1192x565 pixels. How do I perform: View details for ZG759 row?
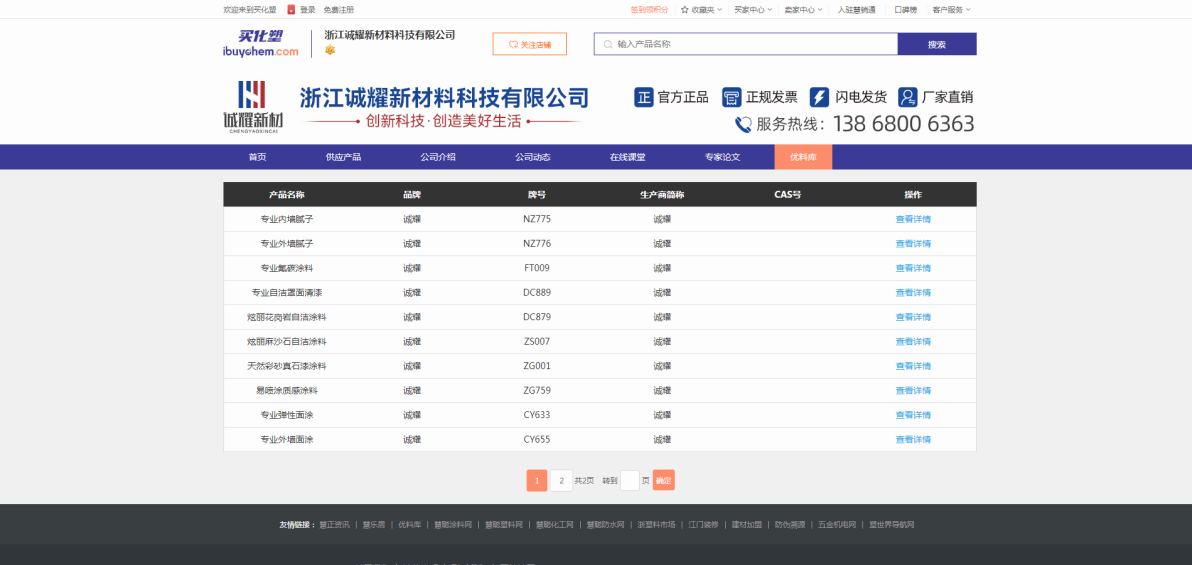[913, 390]
